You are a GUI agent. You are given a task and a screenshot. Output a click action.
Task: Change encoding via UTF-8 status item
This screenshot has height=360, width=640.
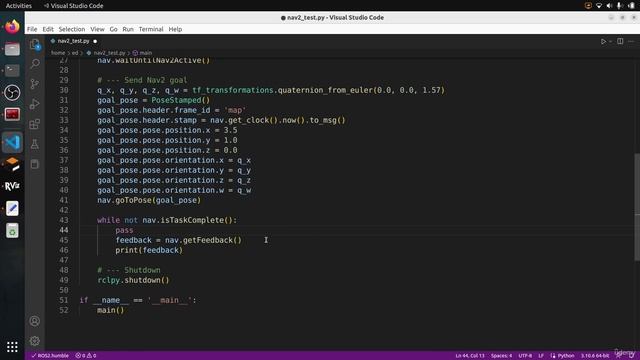(525, 356)
